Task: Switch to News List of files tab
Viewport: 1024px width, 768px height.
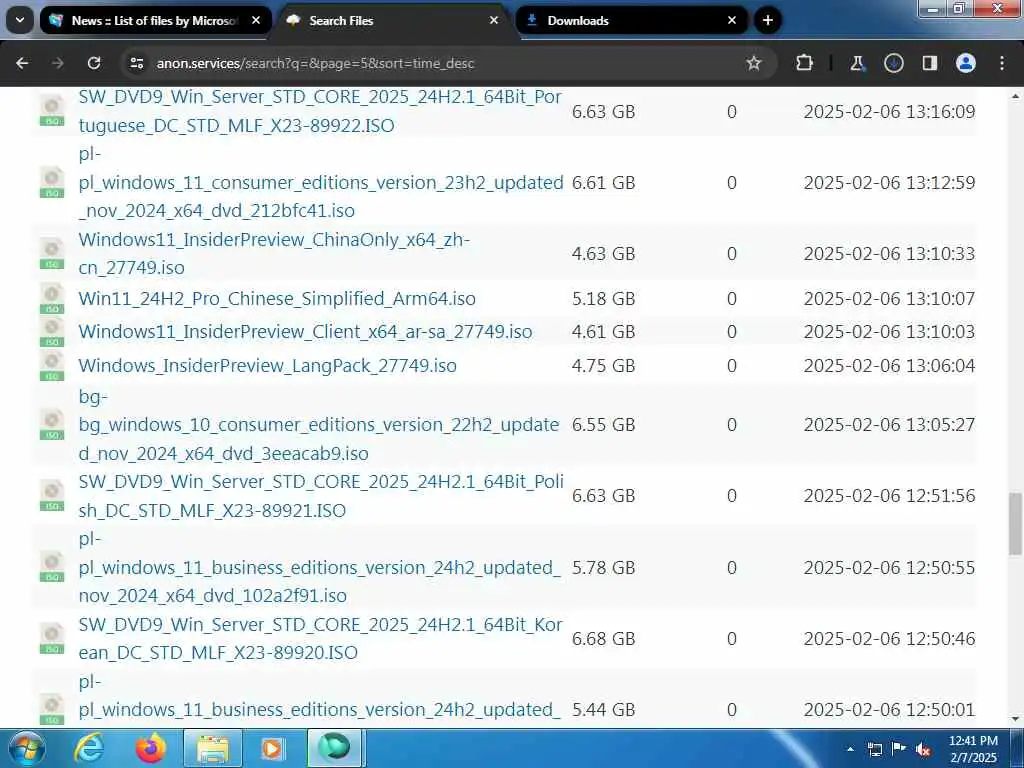Action: pos(155,20)
